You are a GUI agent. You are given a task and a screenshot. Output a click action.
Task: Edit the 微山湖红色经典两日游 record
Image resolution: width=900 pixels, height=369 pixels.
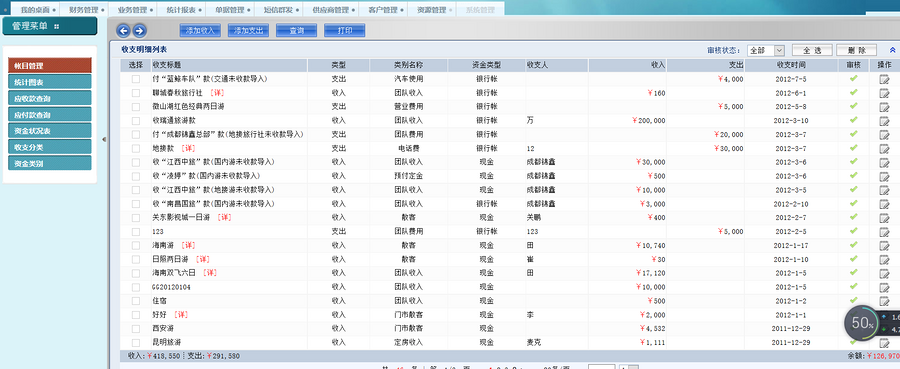(884, 107)
